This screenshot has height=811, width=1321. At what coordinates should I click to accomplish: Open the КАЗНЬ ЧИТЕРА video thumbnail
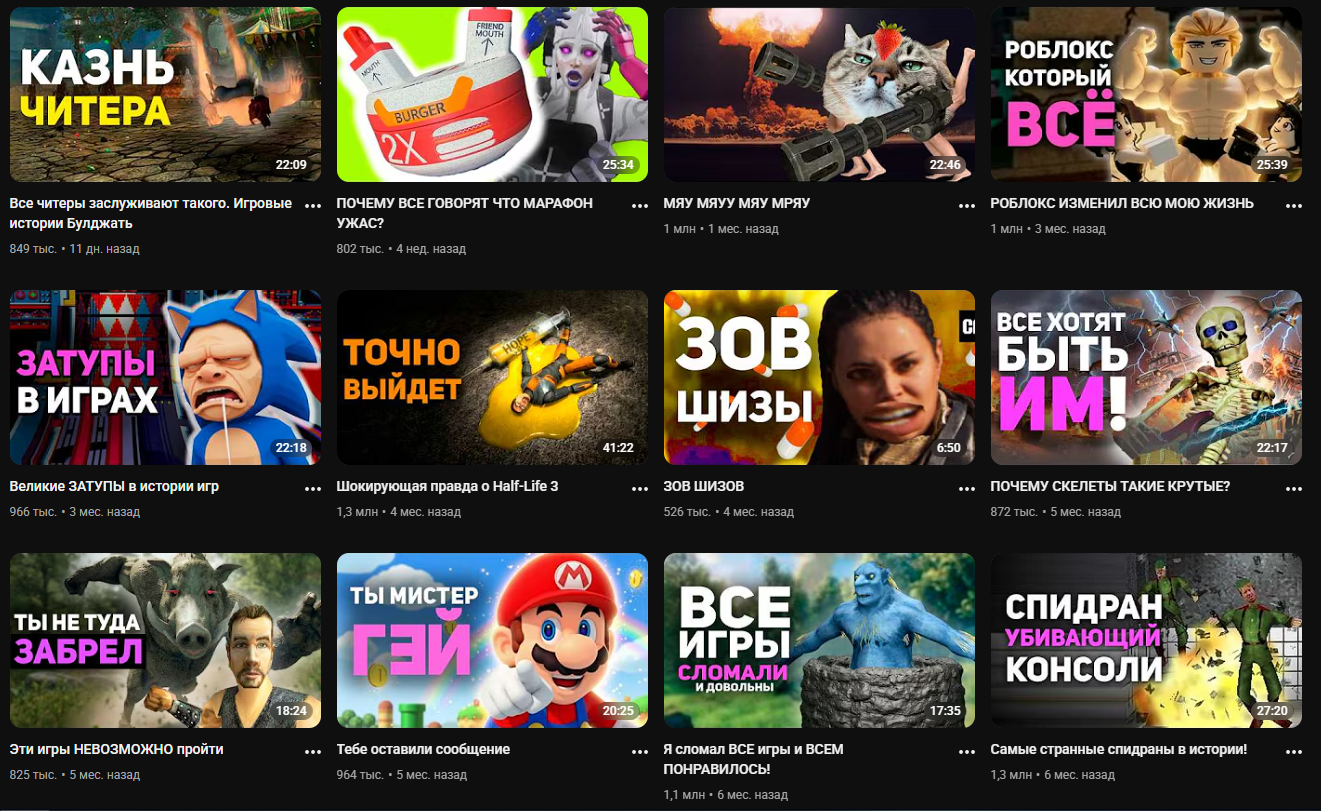[x=166, y=95]
